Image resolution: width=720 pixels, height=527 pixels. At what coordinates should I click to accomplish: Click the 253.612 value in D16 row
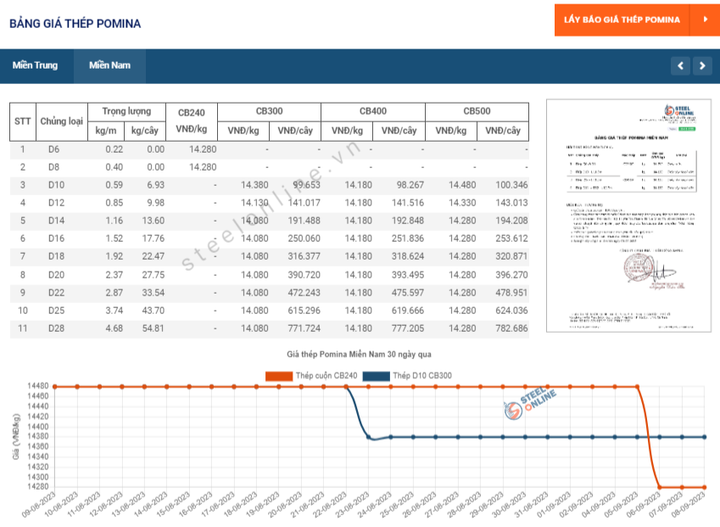coord(512,239)
